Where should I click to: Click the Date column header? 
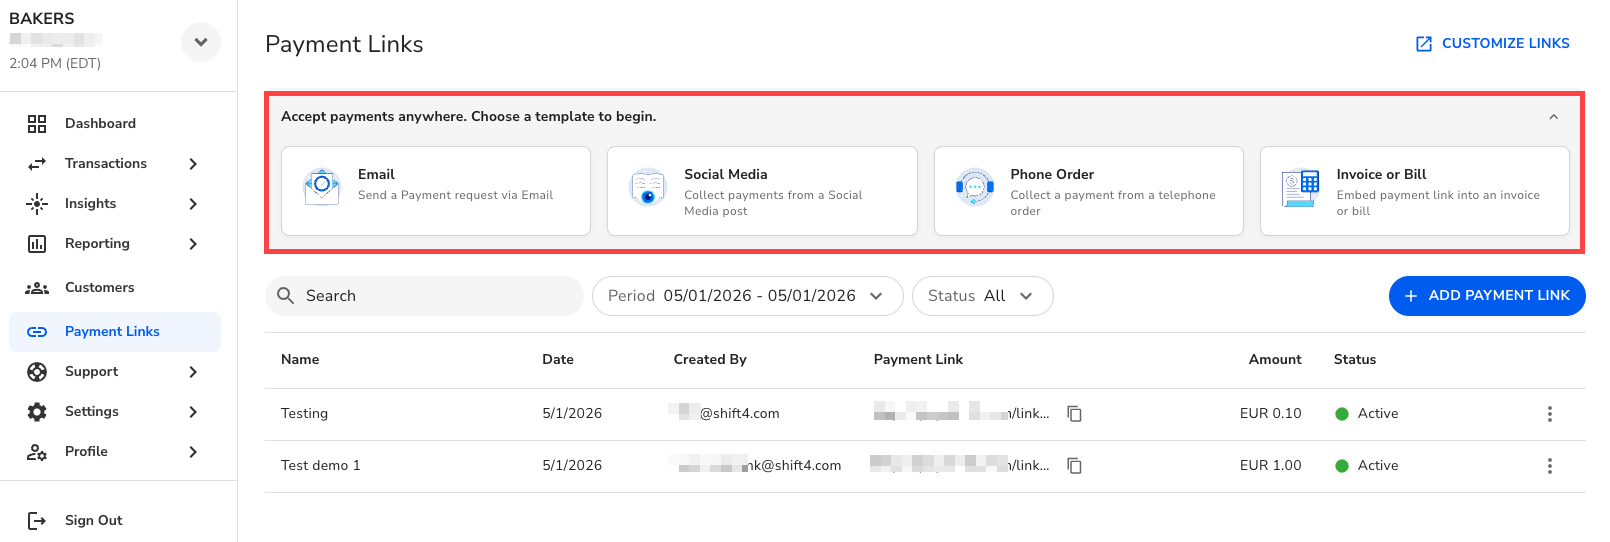[x=558, y=360]
